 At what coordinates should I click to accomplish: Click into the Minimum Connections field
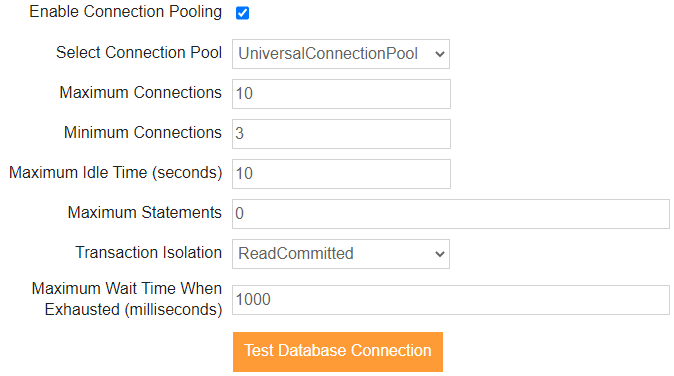[x=341, y=134]
